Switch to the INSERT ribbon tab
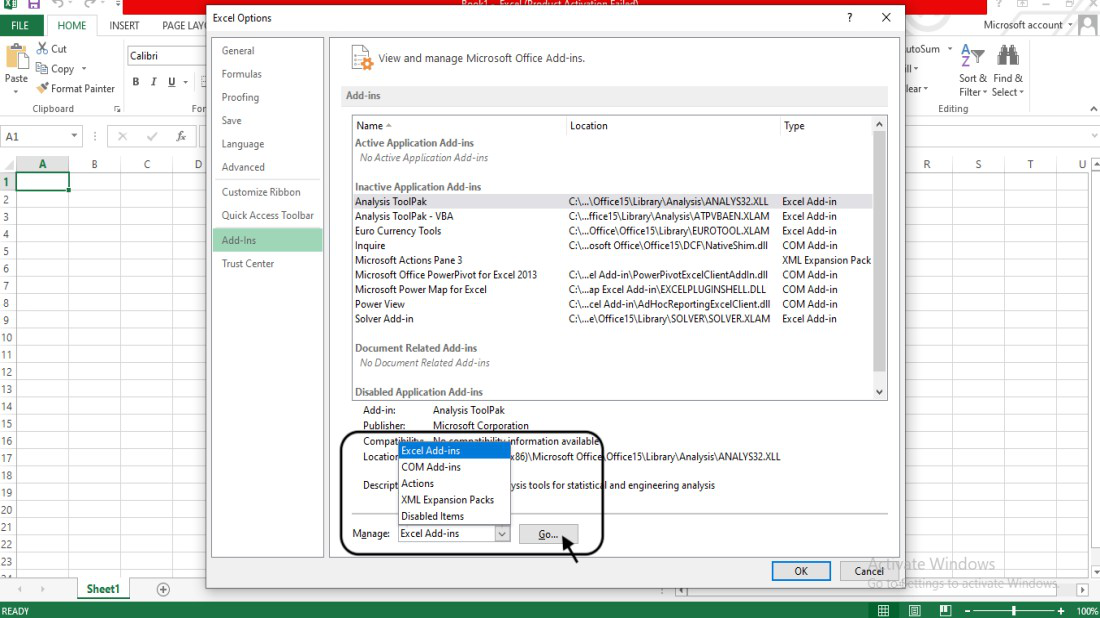 pyautogui.click(x=124, y=25)
